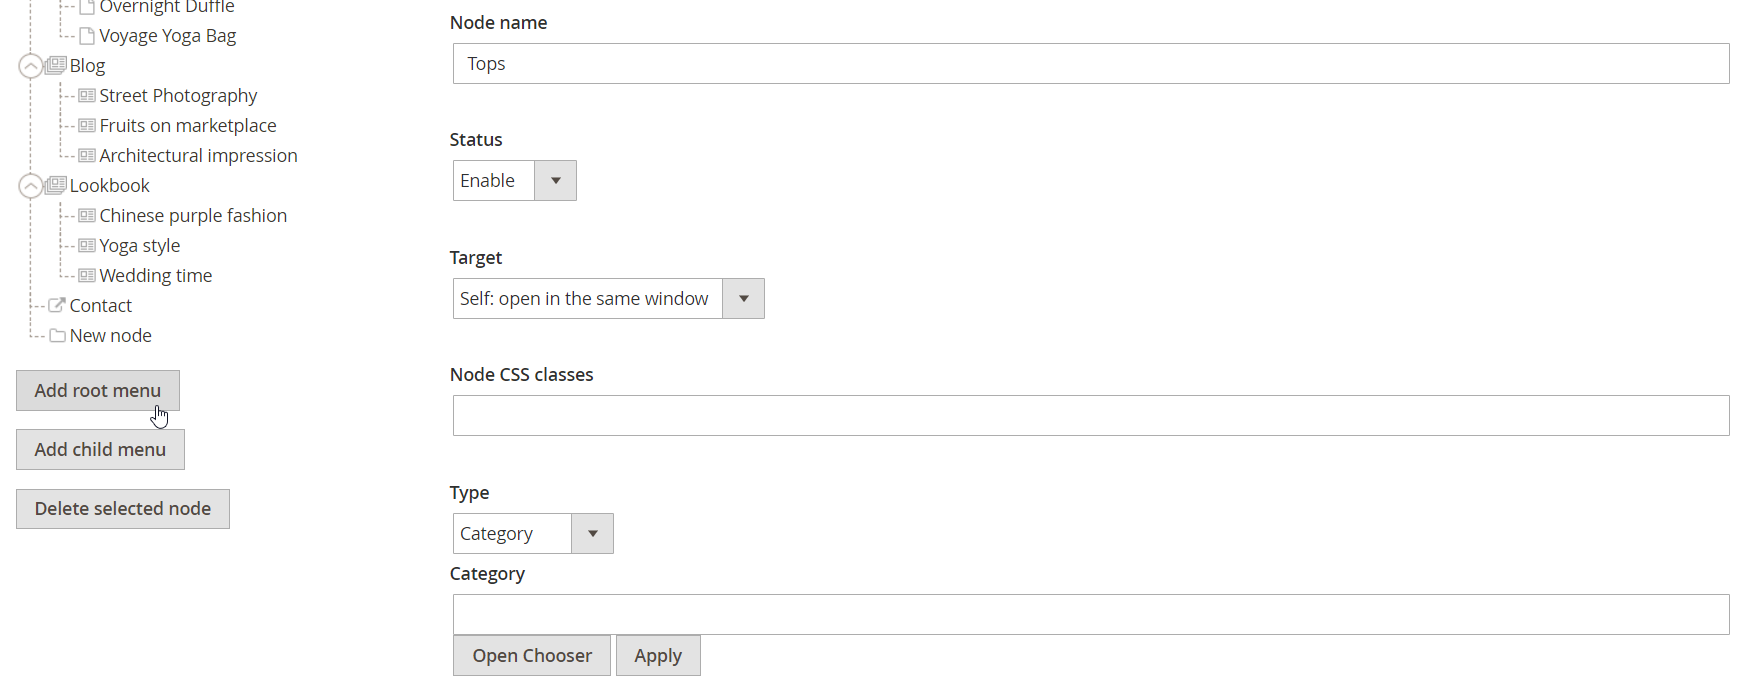Collapse the Lookbook tree node
The image size is (1742, 693).
[31, 186]
